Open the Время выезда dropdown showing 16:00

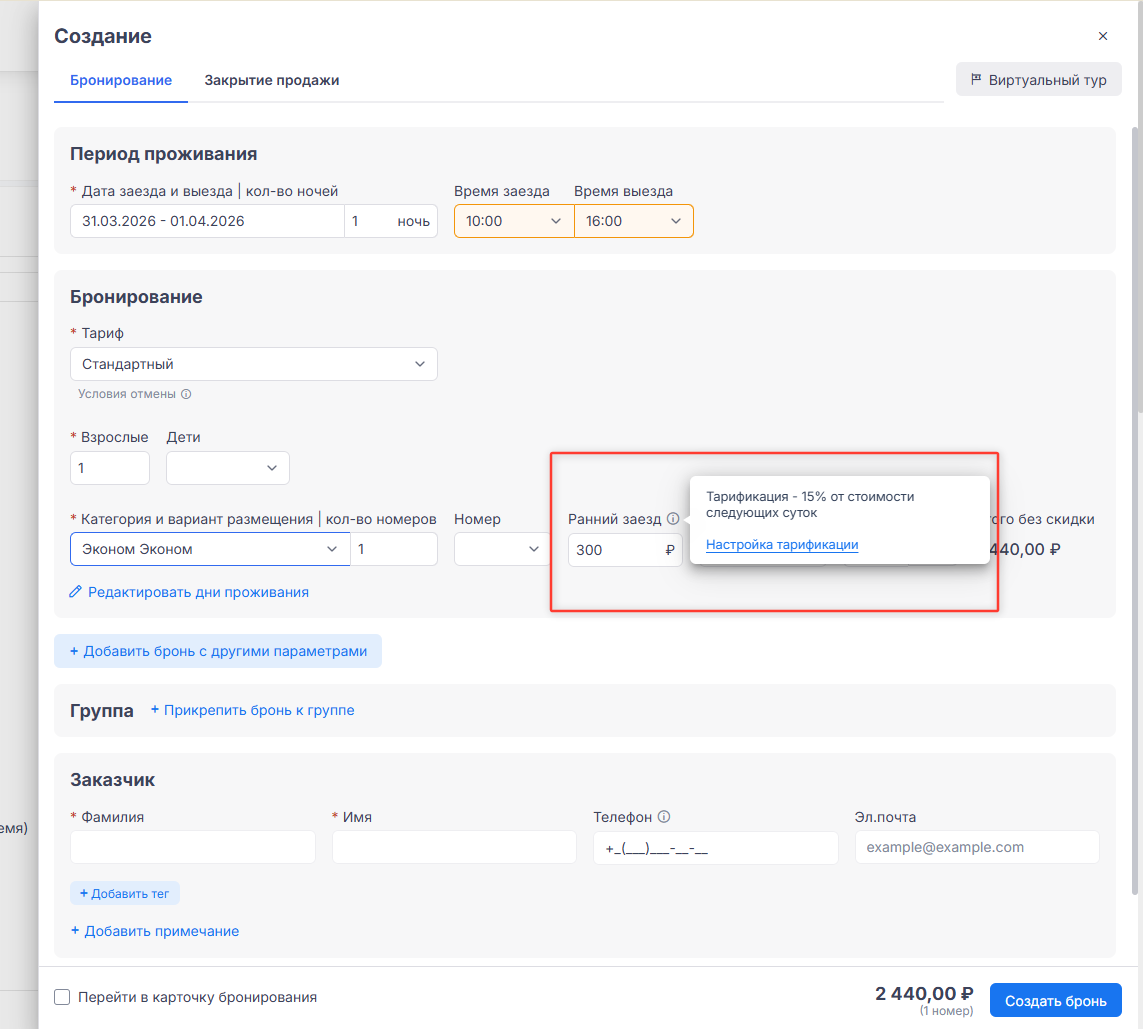(633, 221)
